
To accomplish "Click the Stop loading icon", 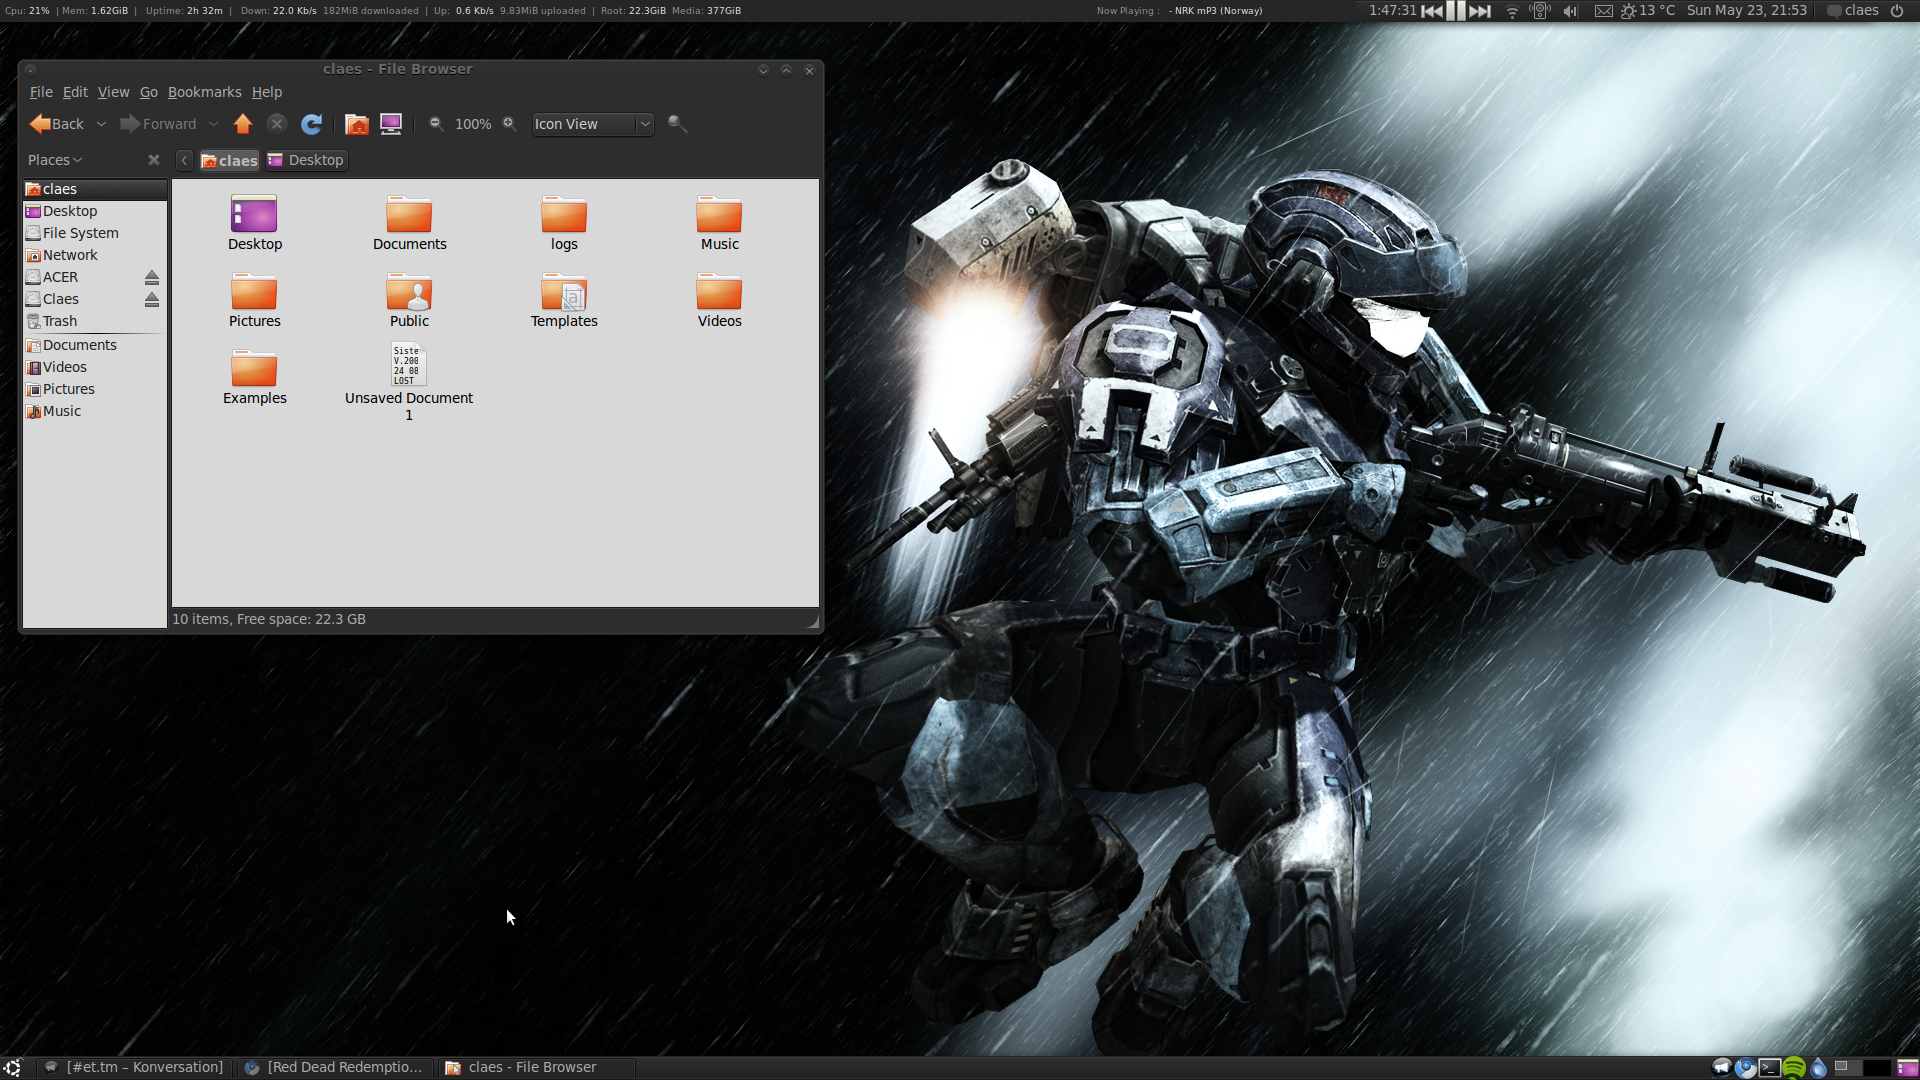I will point(277,124).
